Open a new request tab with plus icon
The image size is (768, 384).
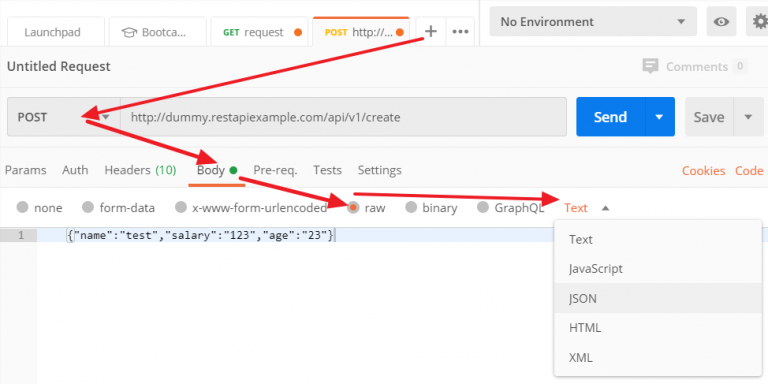(x=431, y=32)
